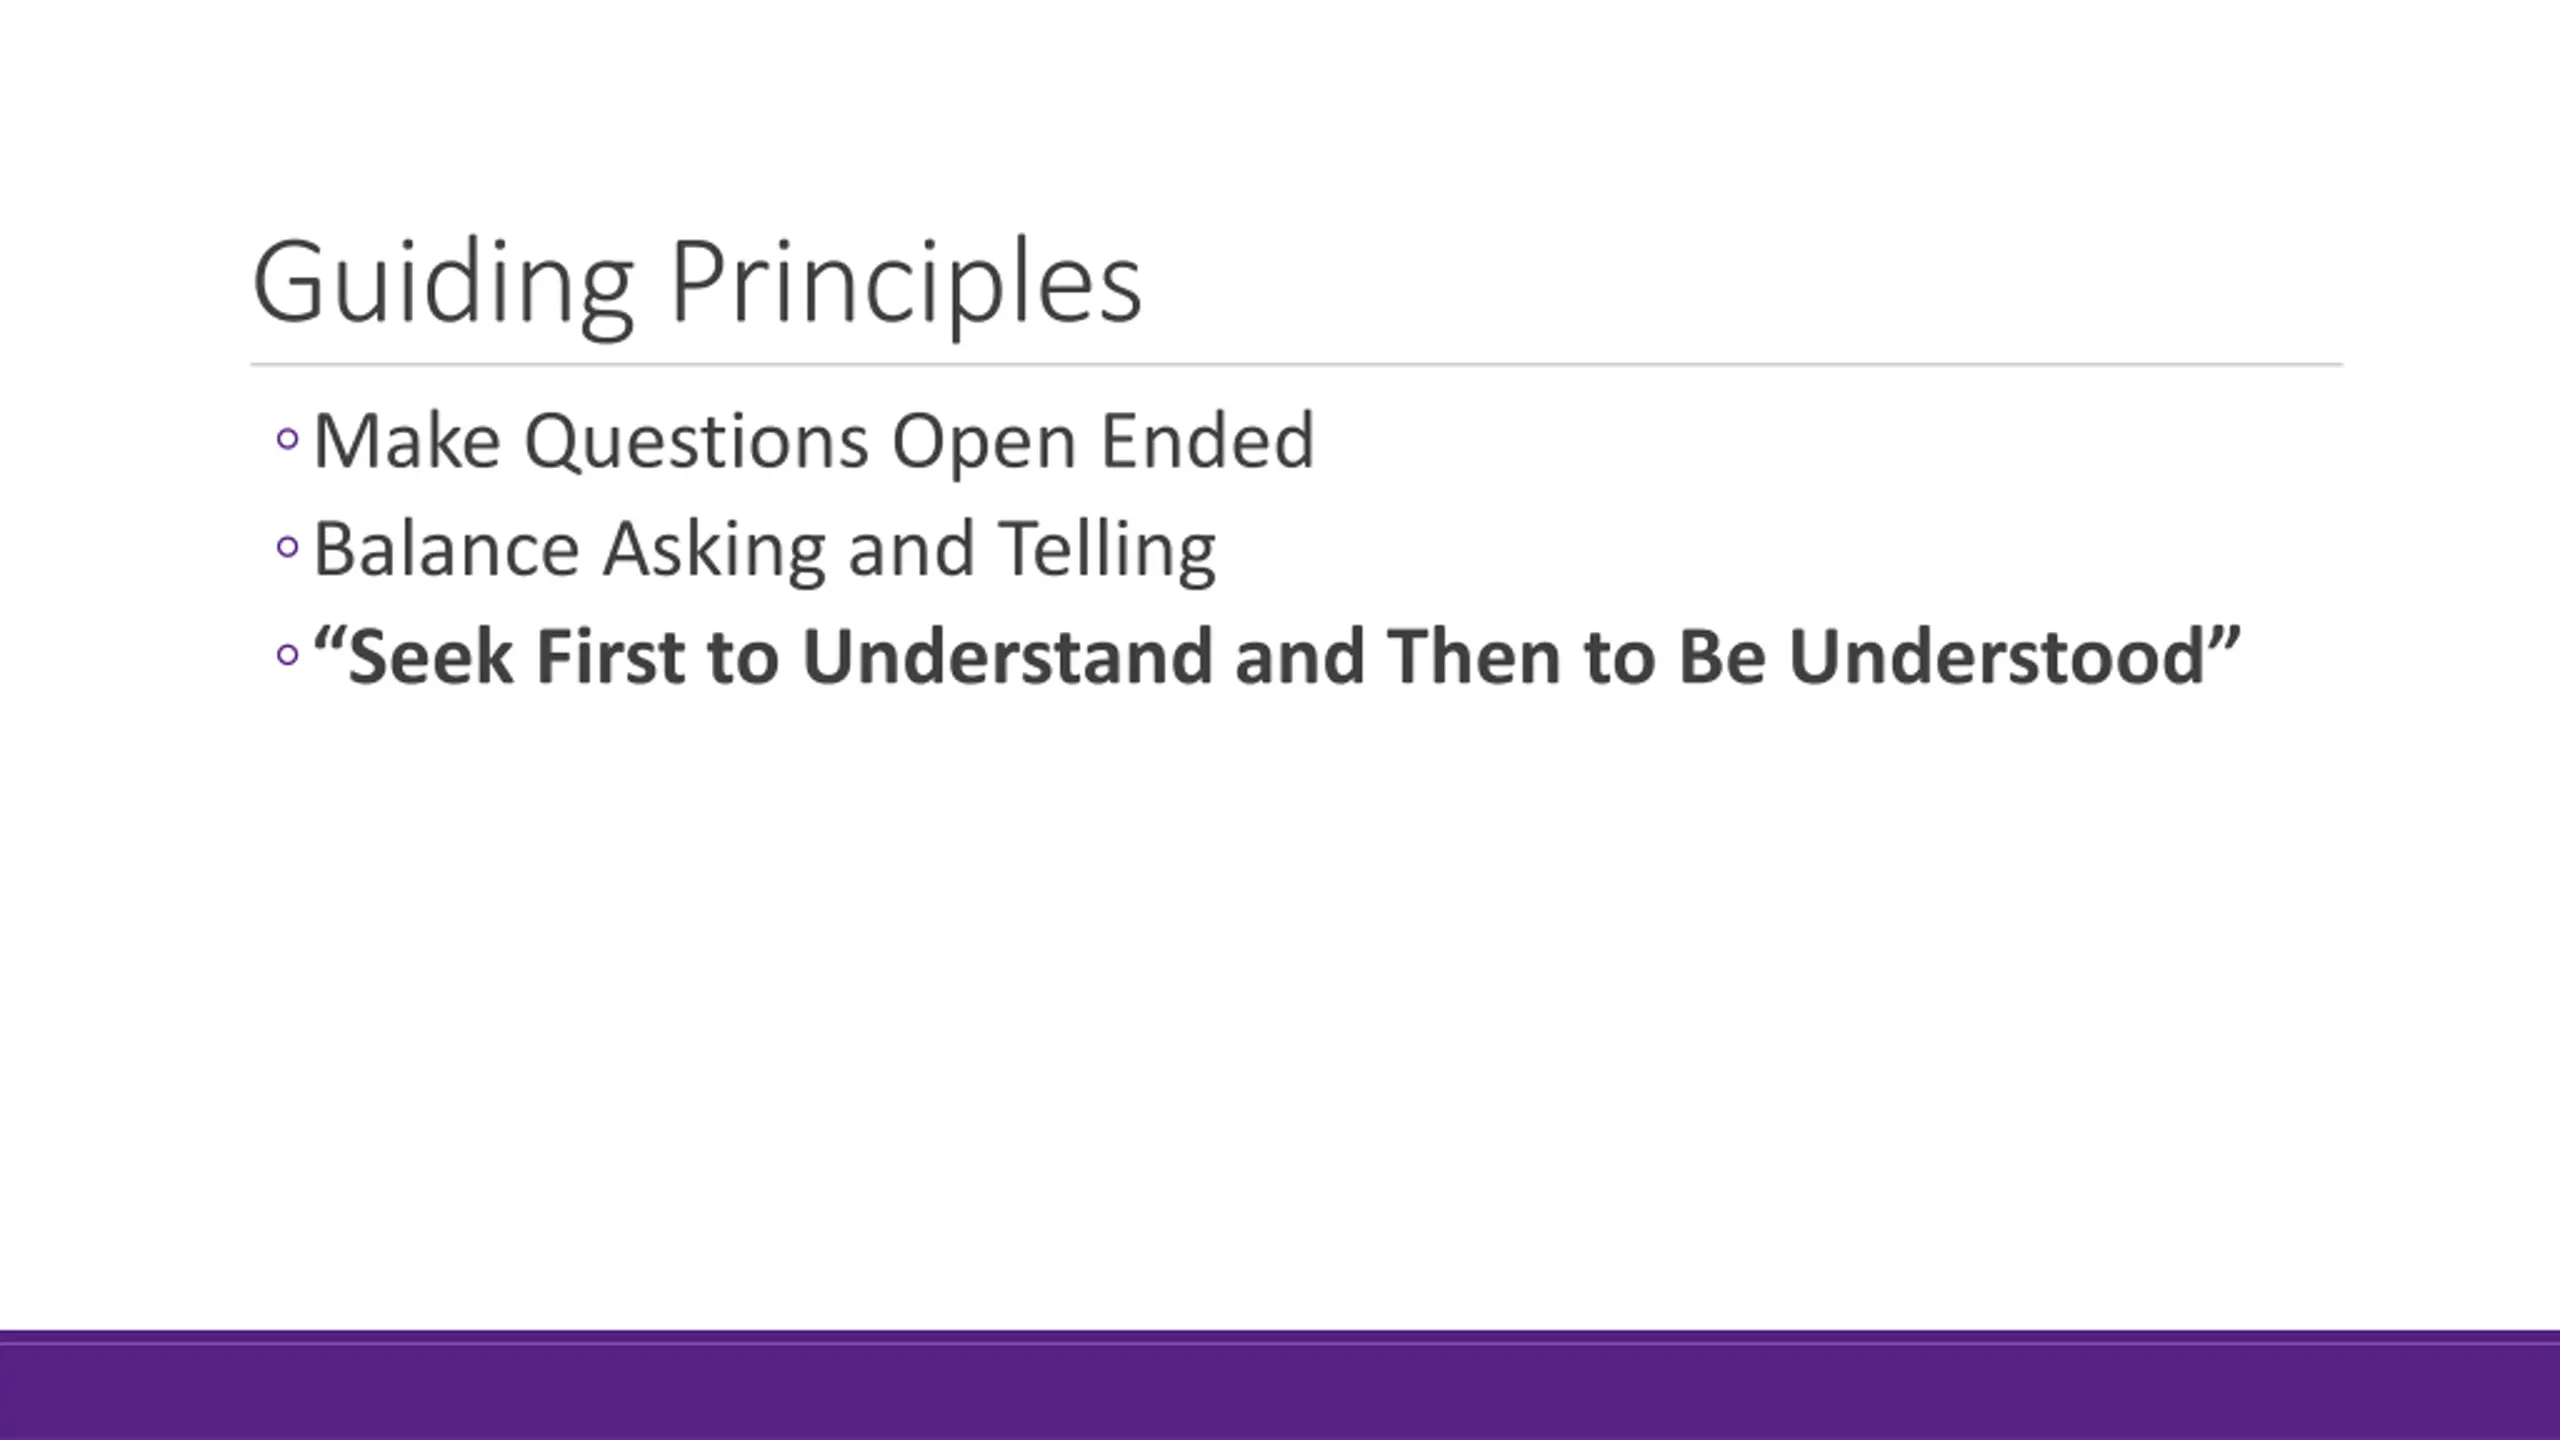This screenshot has height=1440, width=2560.
Task: Click the word "Questions" in the first bullet
Action: point(696,441)
